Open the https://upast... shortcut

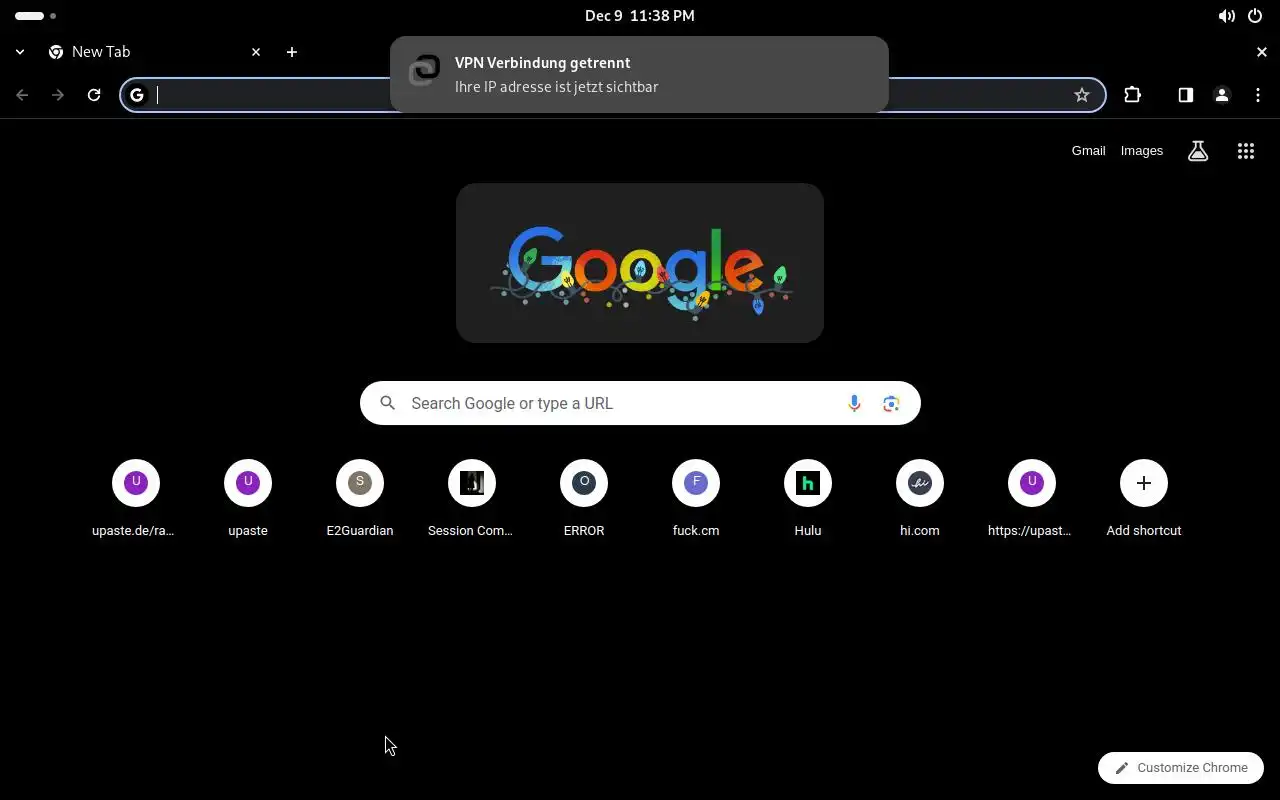(1032, 499)
